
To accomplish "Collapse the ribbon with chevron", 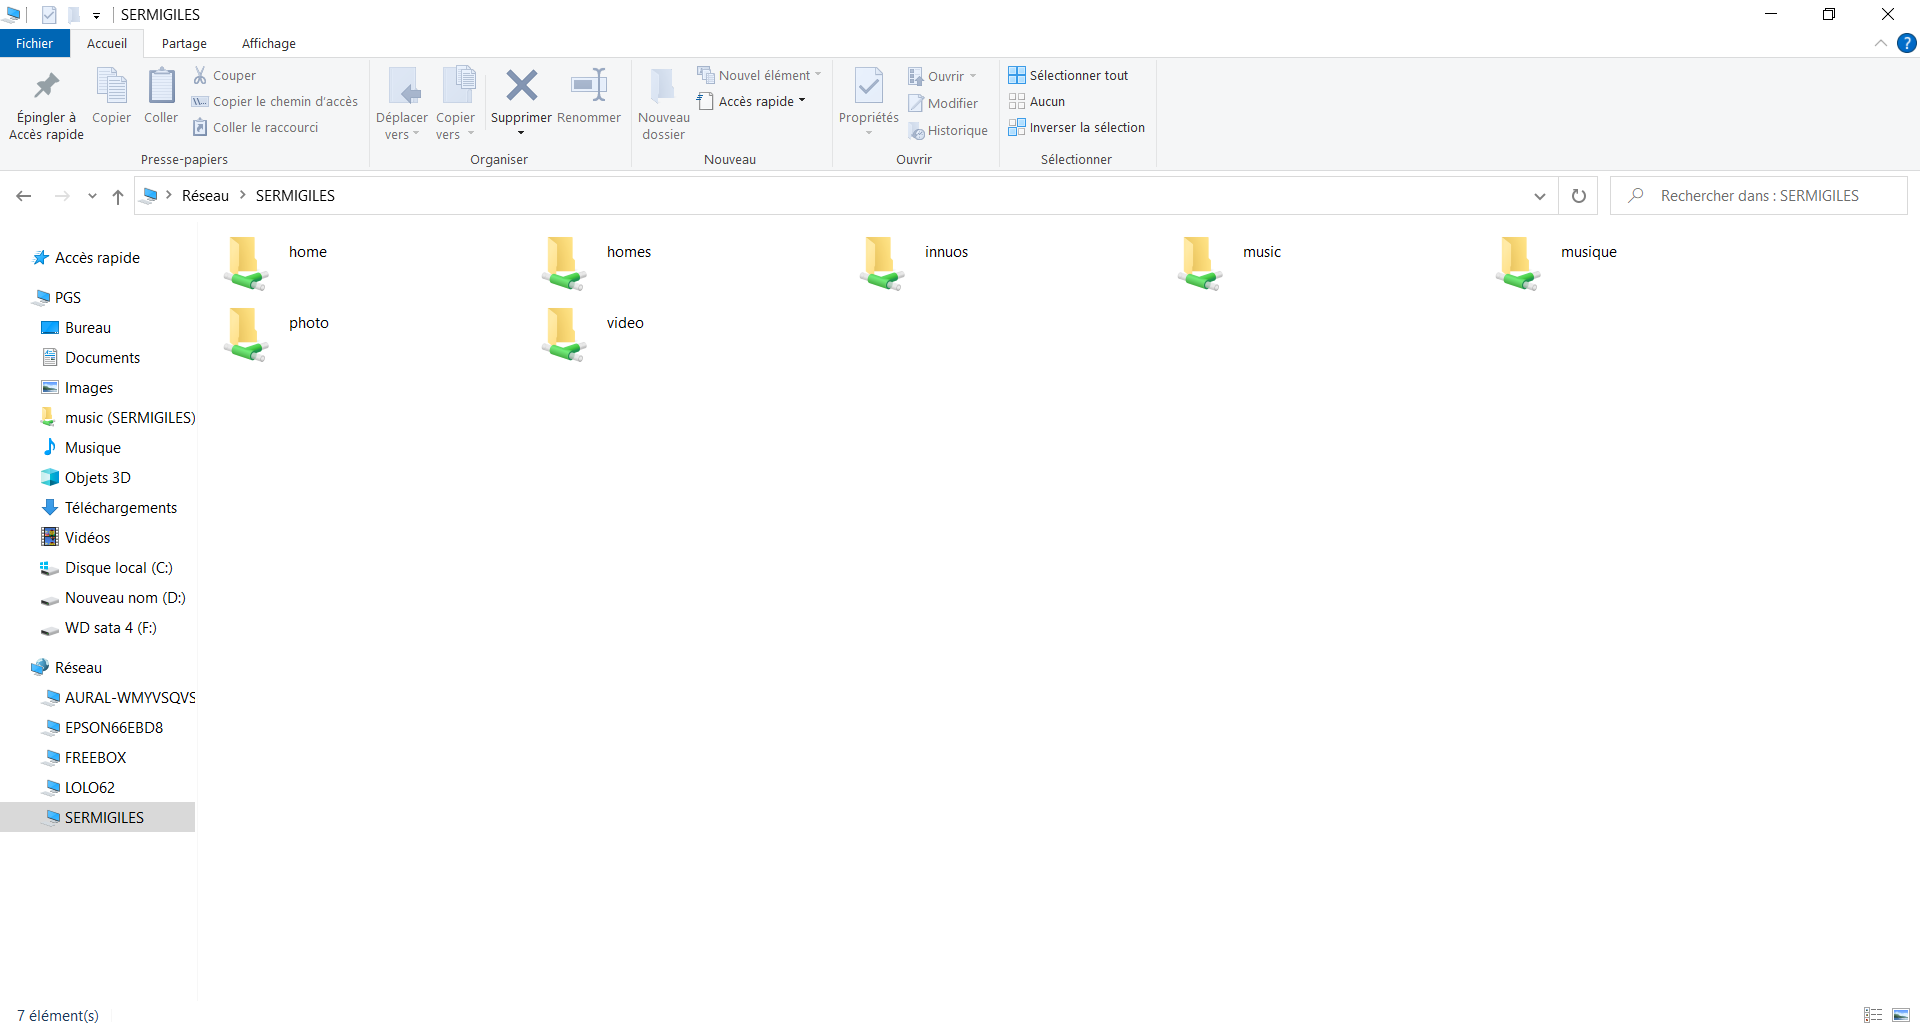I will click(1880, 43).
